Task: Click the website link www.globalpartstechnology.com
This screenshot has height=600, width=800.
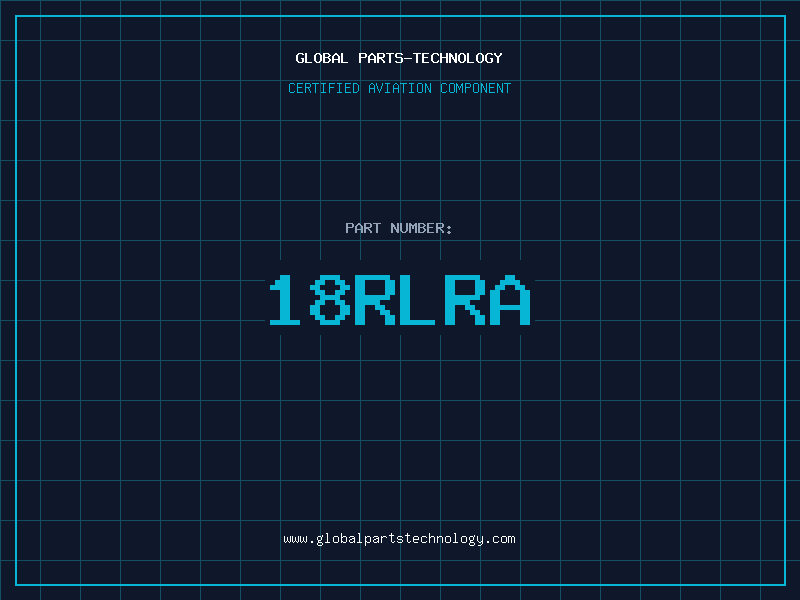Action: click(x=399, y=539)
